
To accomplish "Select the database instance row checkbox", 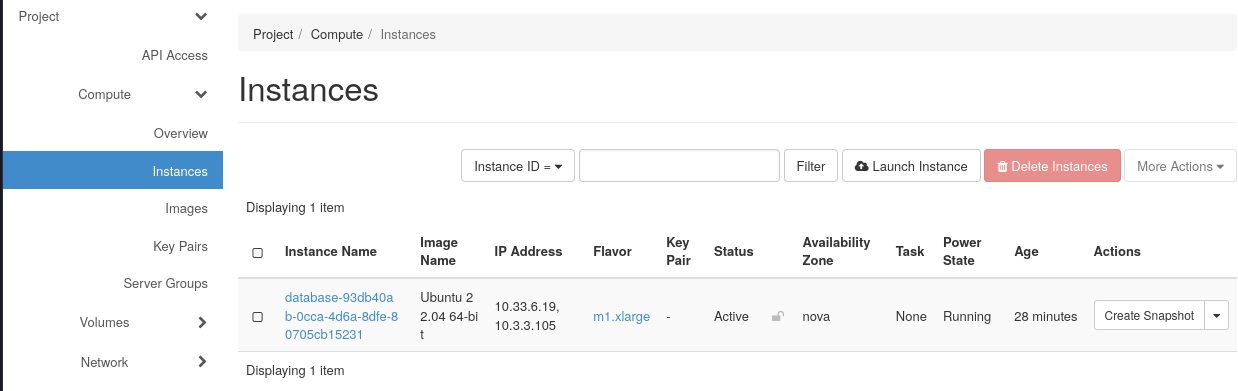I will click(x=257, y=317).
